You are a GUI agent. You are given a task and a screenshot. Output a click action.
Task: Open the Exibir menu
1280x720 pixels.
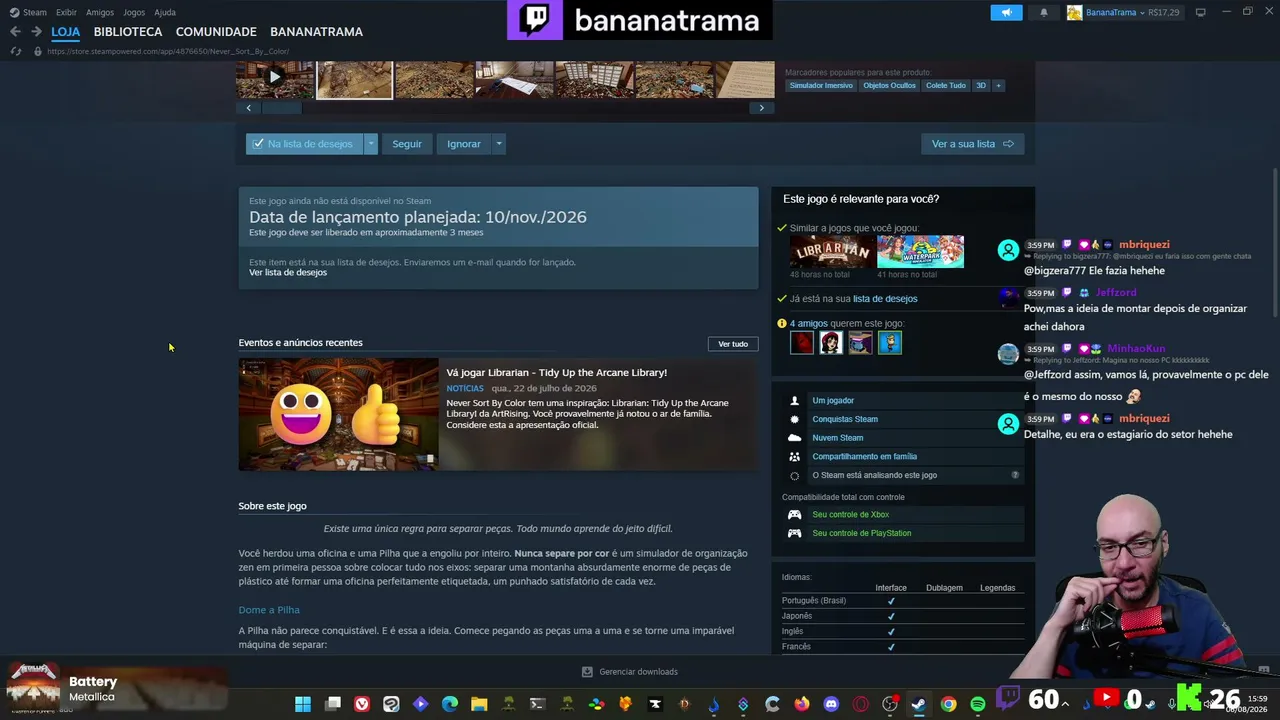(x=66, y=12)
